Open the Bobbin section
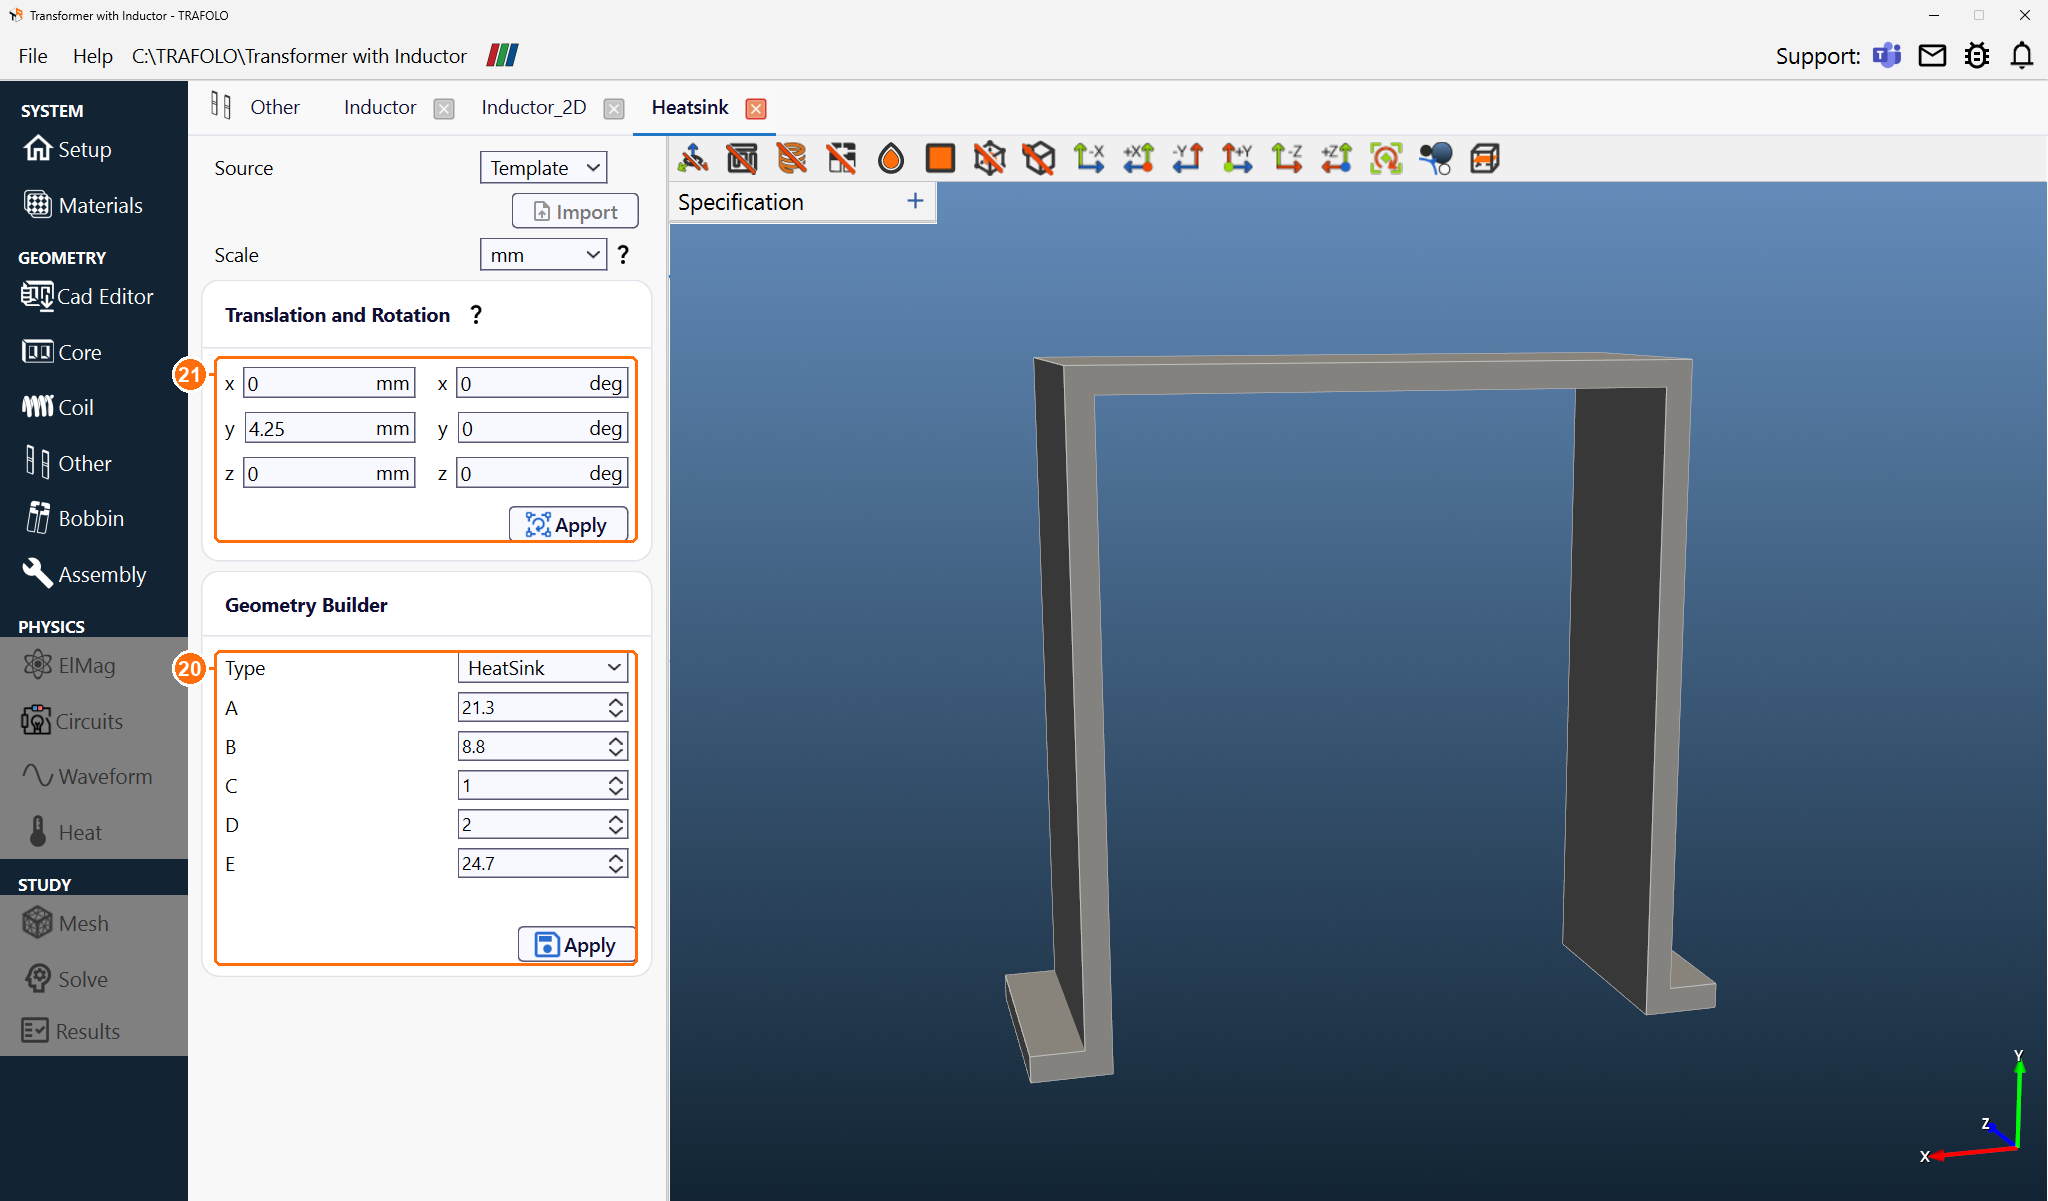The image size is (2048, 1201). [75, 518]
